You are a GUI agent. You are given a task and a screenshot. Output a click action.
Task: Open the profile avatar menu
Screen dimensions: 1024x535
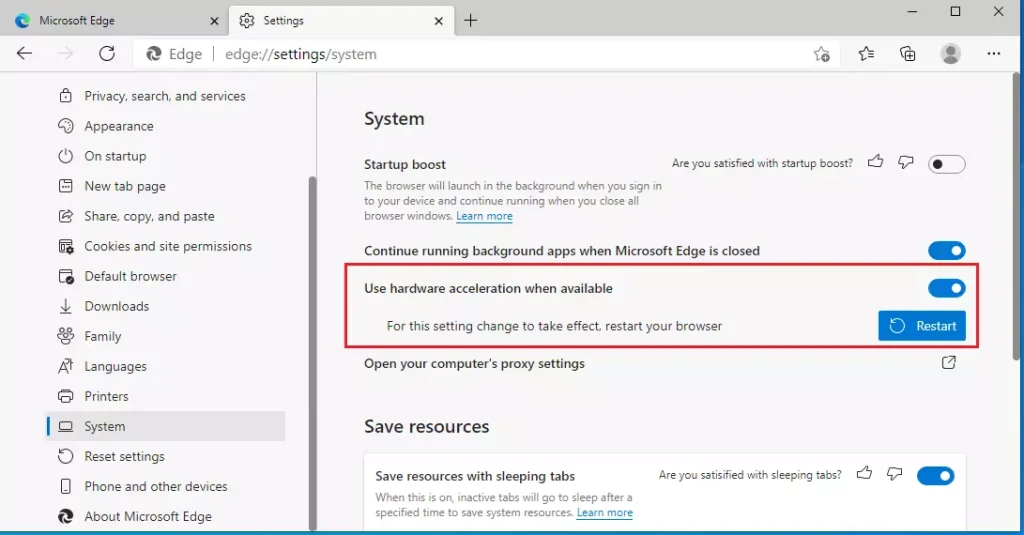pyautogui.click(x=950, y=54)
